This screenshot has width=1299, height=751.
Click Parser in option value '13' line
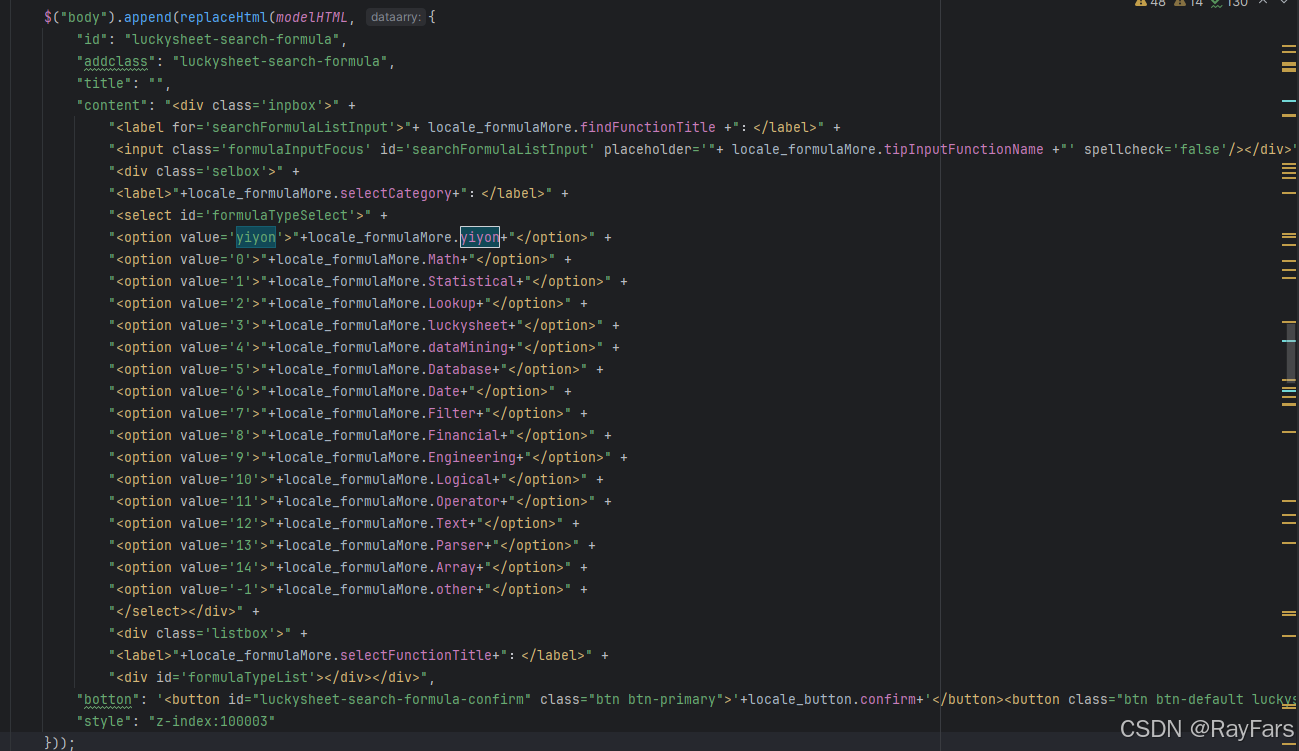[460, 545]
